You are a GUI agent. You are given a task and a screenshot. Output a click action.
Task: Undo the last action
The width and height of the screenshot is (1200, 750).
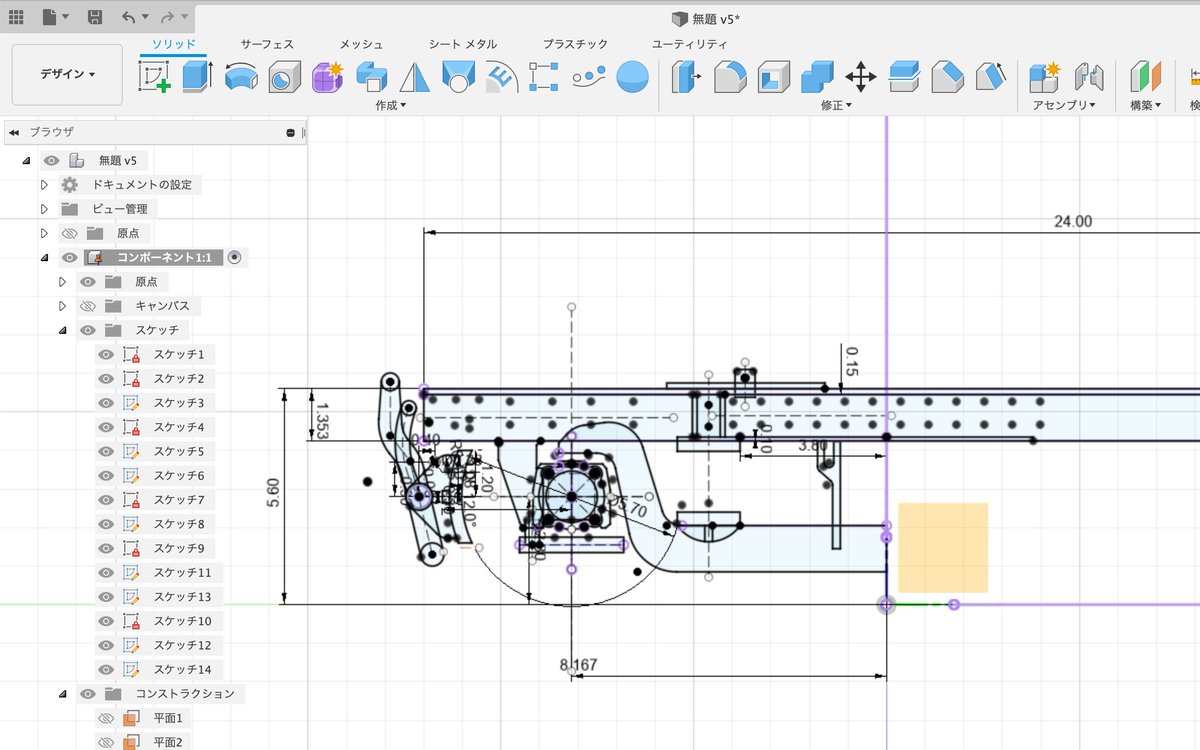click(128, 17)
